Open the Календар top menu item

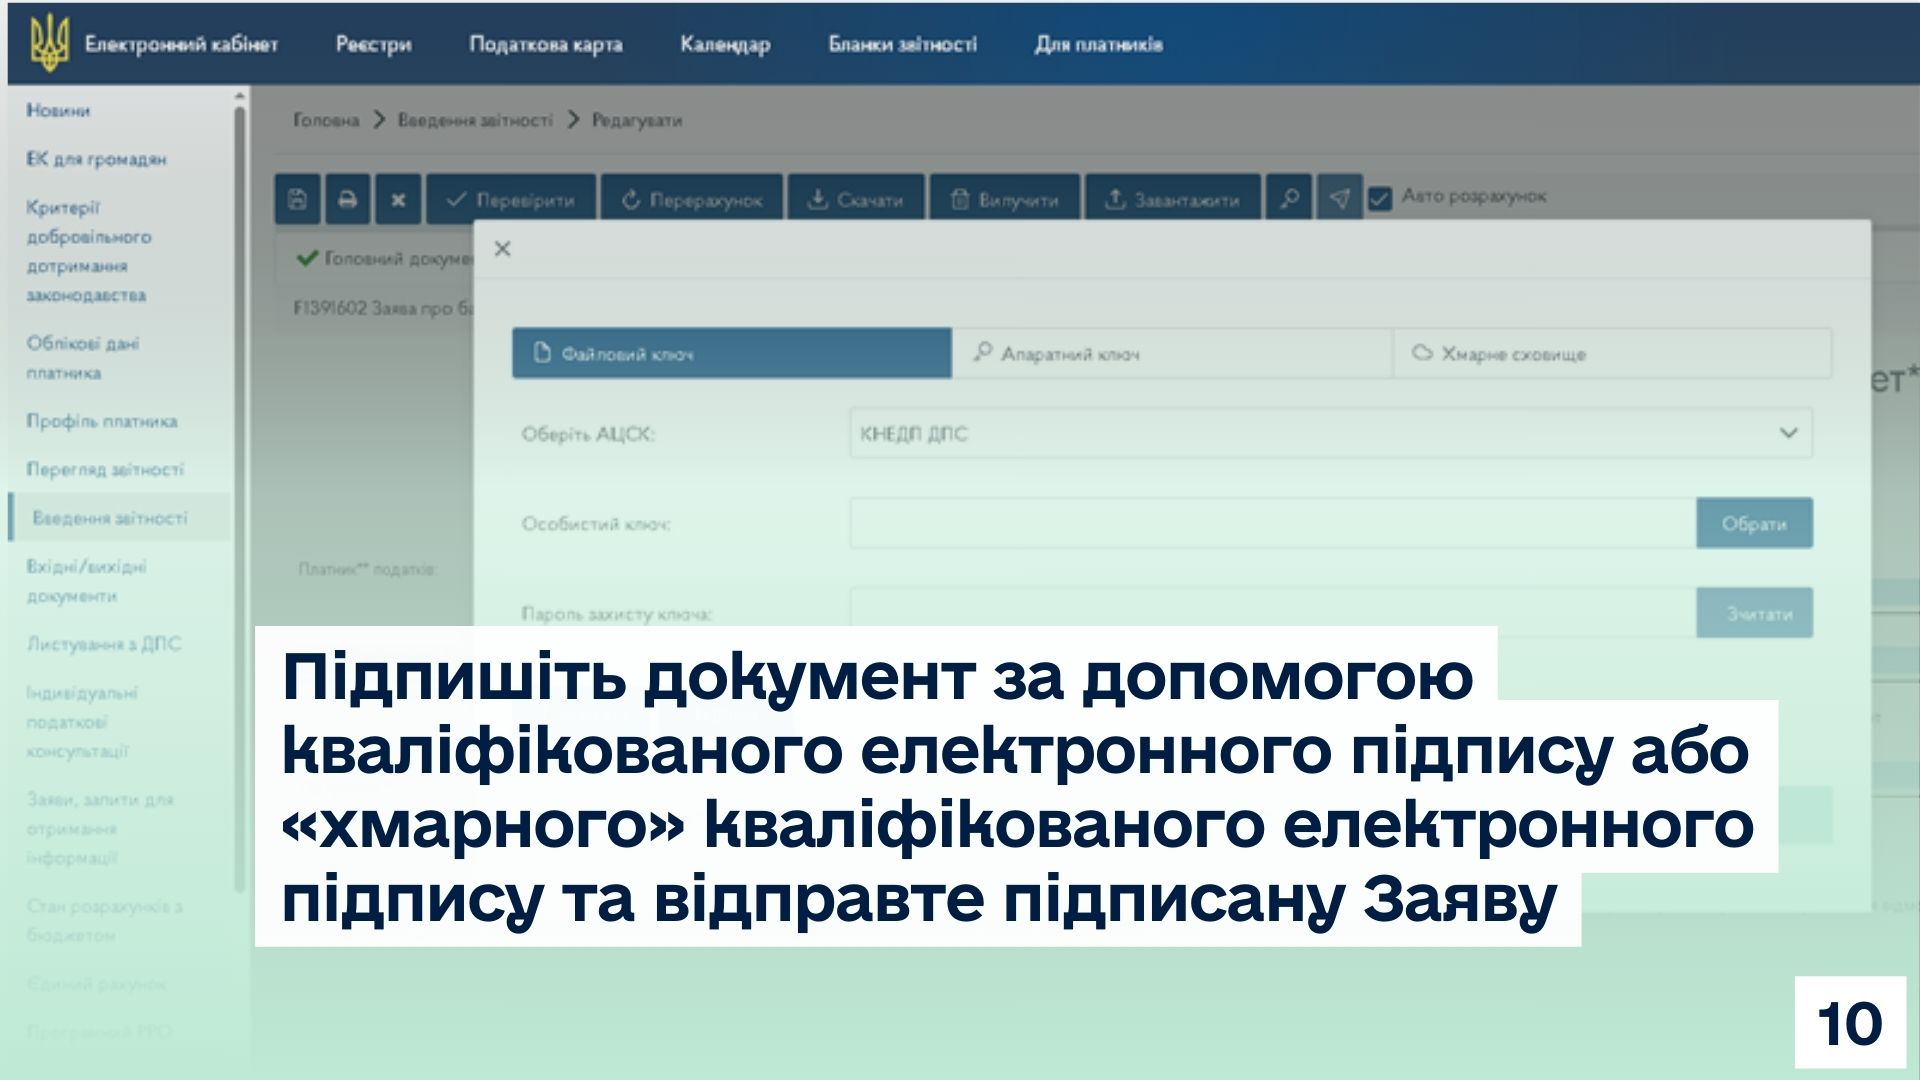[x=725, y=44]
